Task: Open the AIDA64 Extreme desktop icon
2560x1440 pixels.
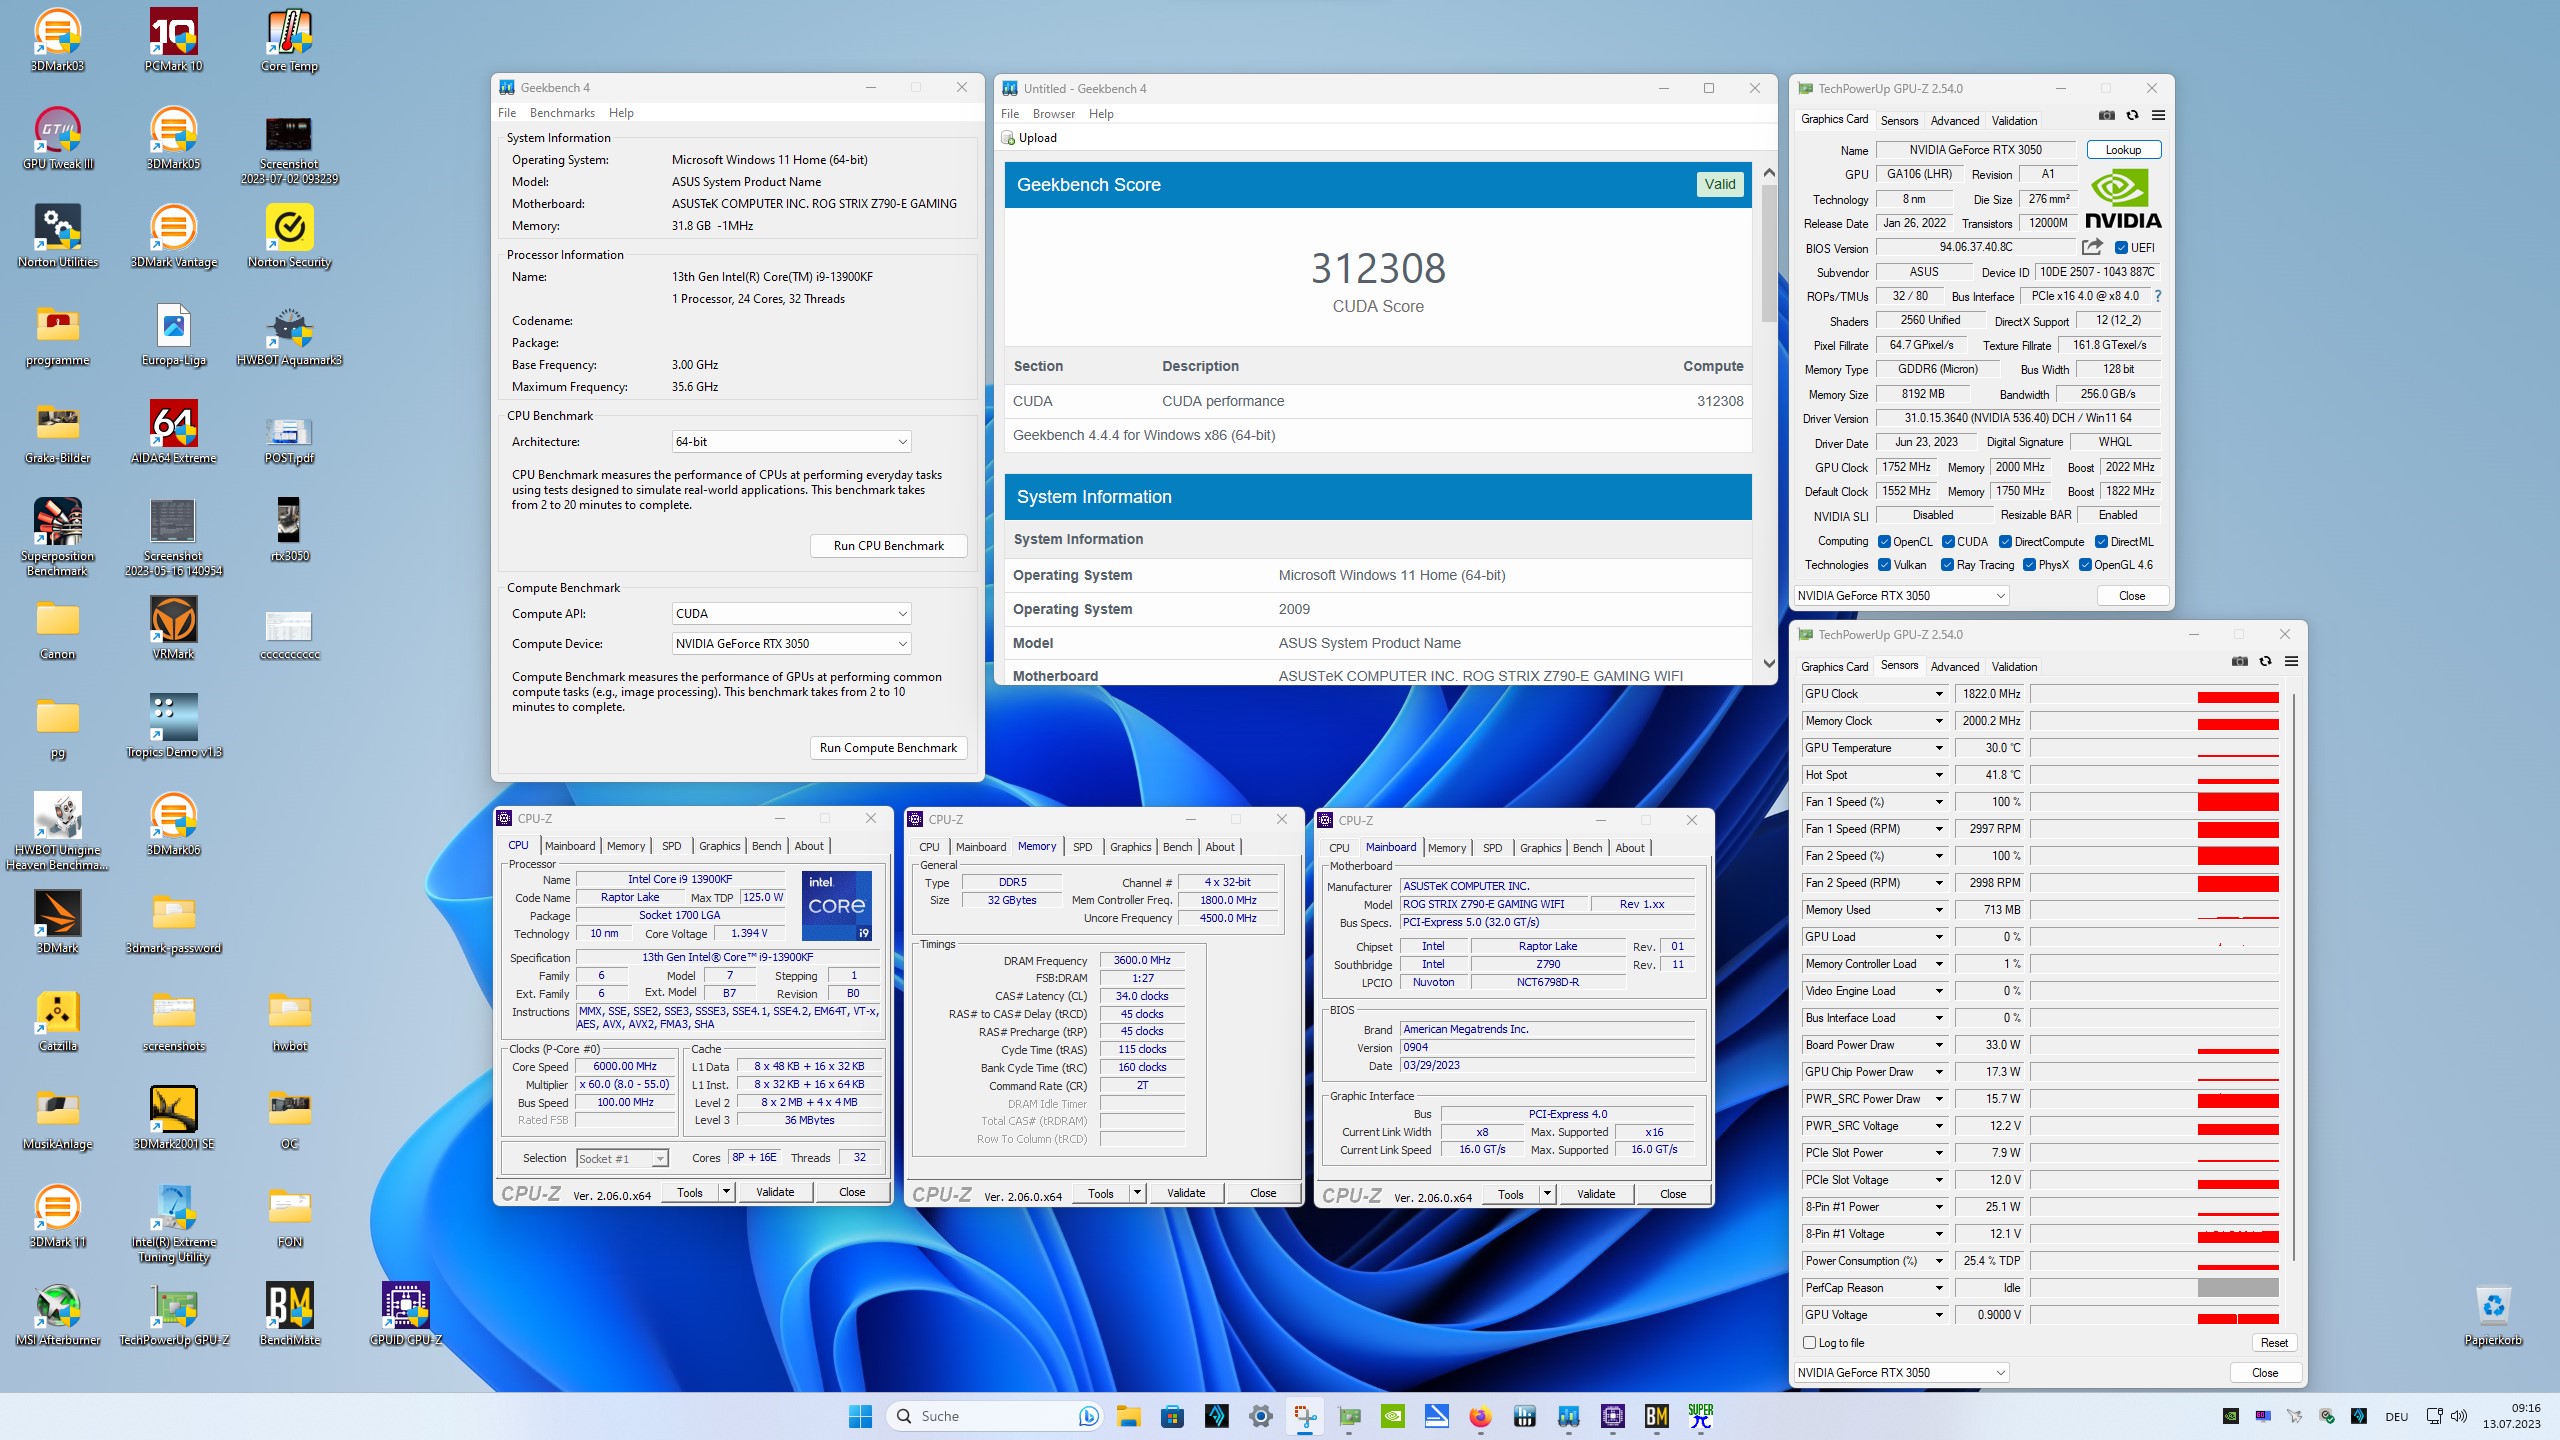Action: [173, 432]
